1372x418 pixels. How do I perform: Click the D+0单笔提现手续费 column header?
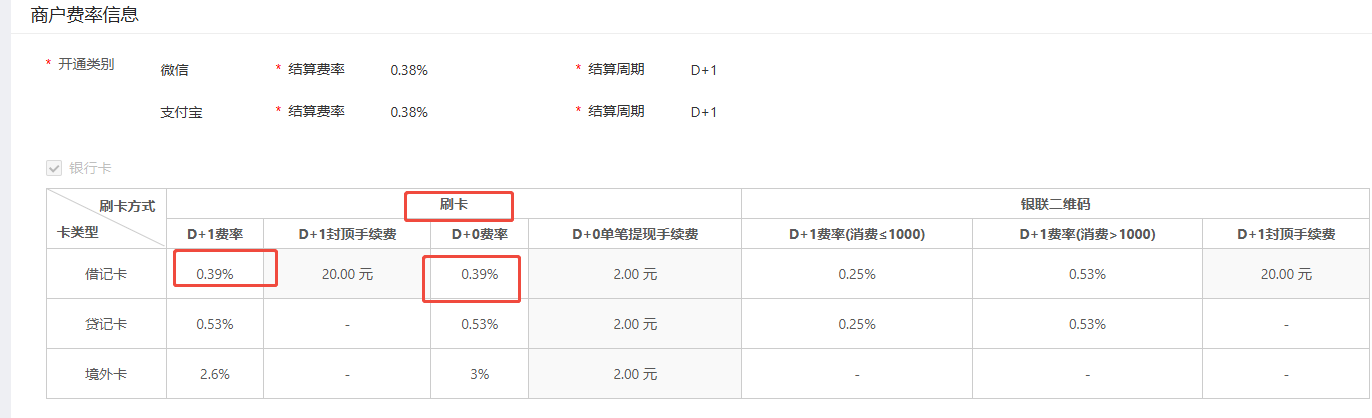(x=635, y=235)
